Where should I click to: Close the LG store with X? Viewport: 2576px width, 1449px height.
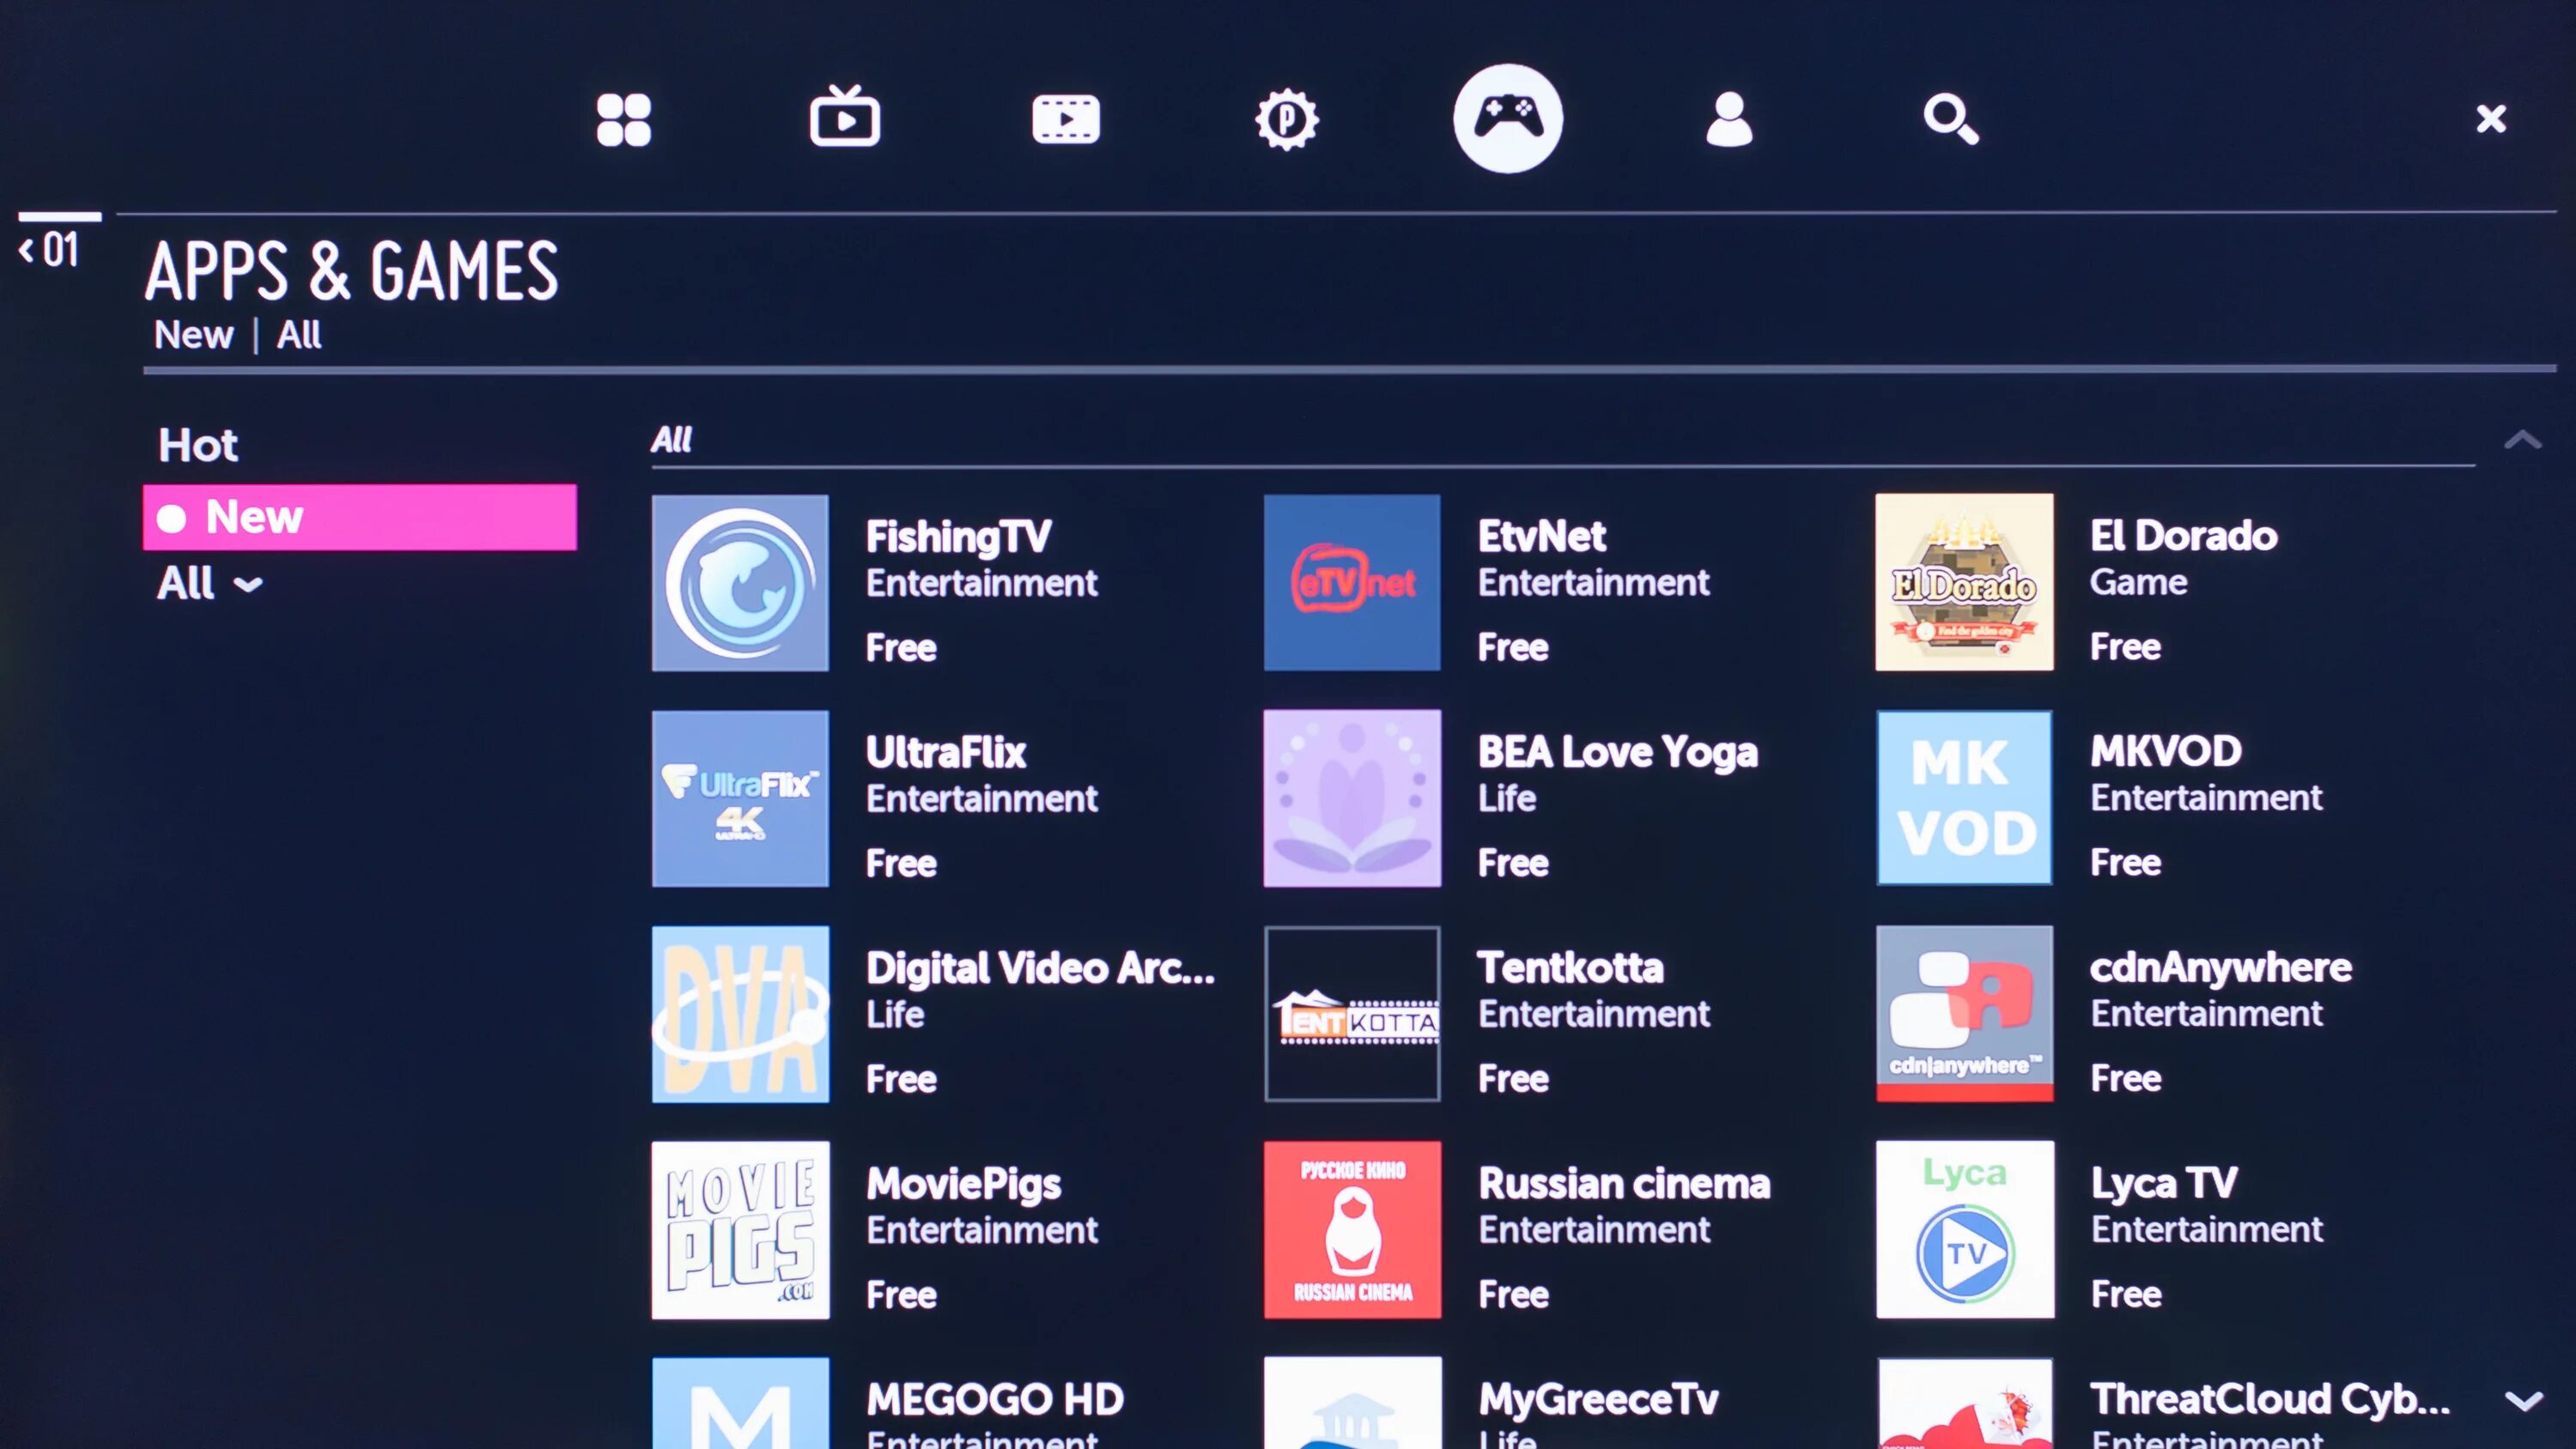[2491, 119]
